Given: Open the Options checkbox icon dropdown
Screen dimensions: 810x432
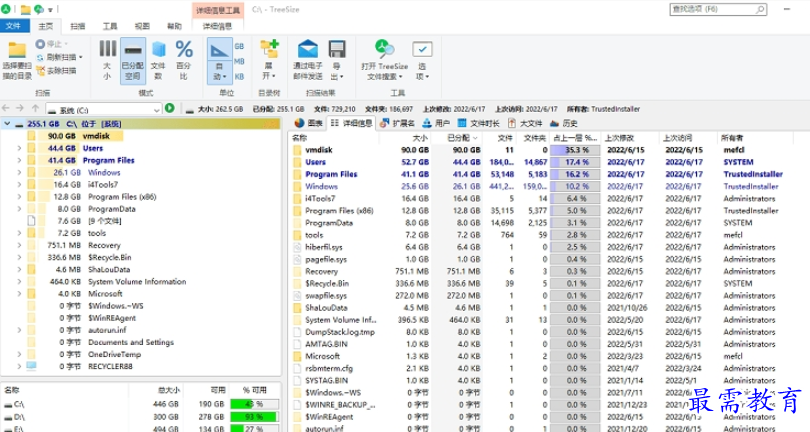Looking at the screenshot, I should click(x=422, y=60).
